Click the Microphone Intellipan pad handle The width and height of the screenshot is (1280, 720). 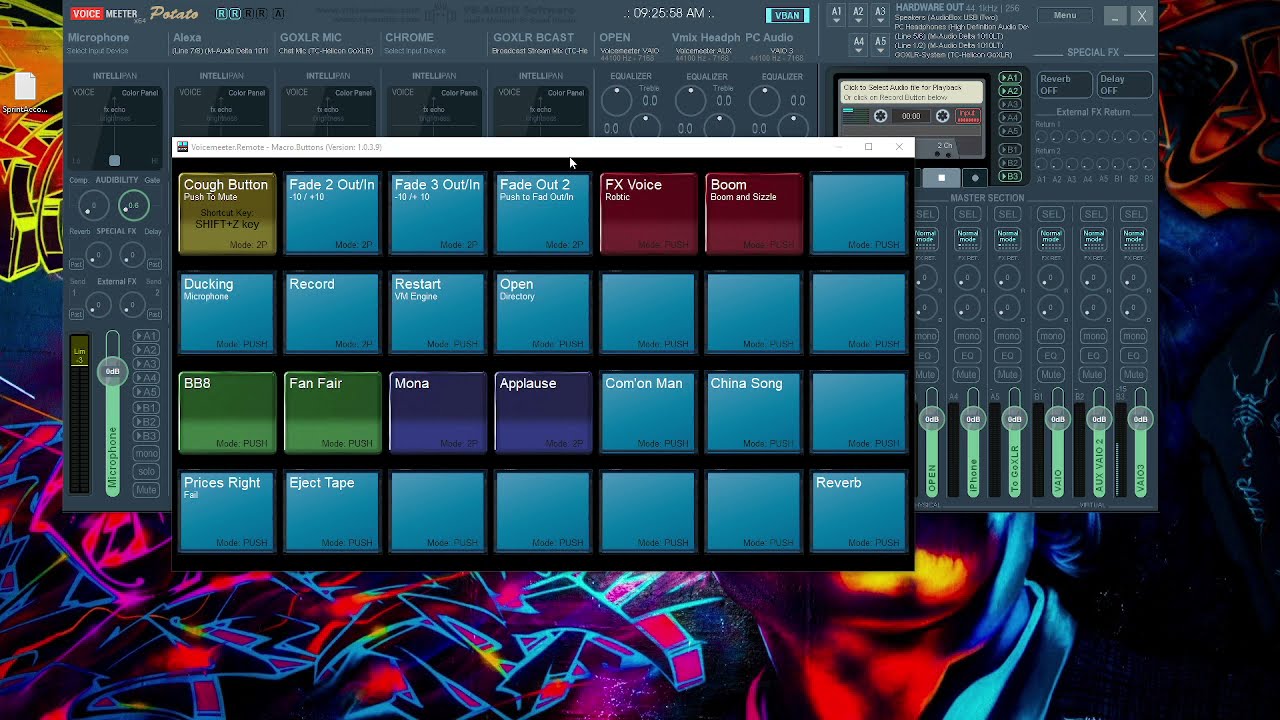[x=114, y=160]
